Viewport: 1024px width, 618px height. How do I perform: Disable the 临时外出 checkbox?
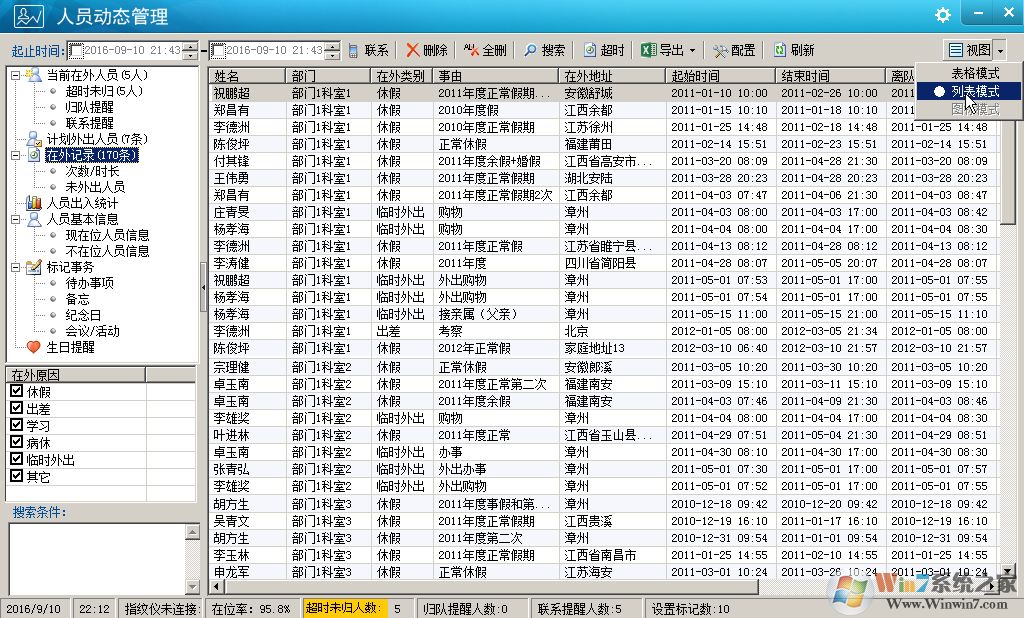(16, 459)
